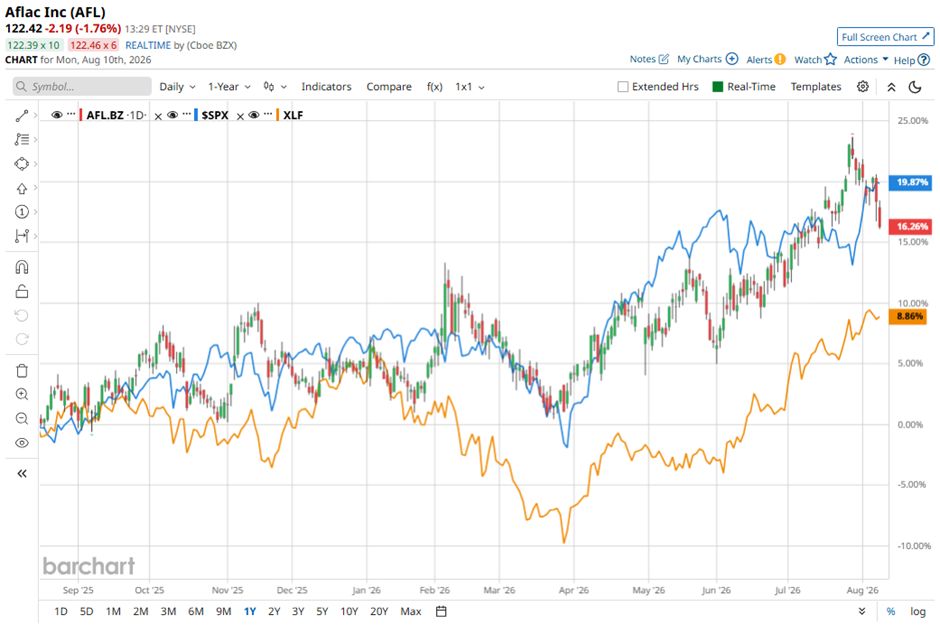Open the 1x1 grid layout dropdown

[469, 87]
